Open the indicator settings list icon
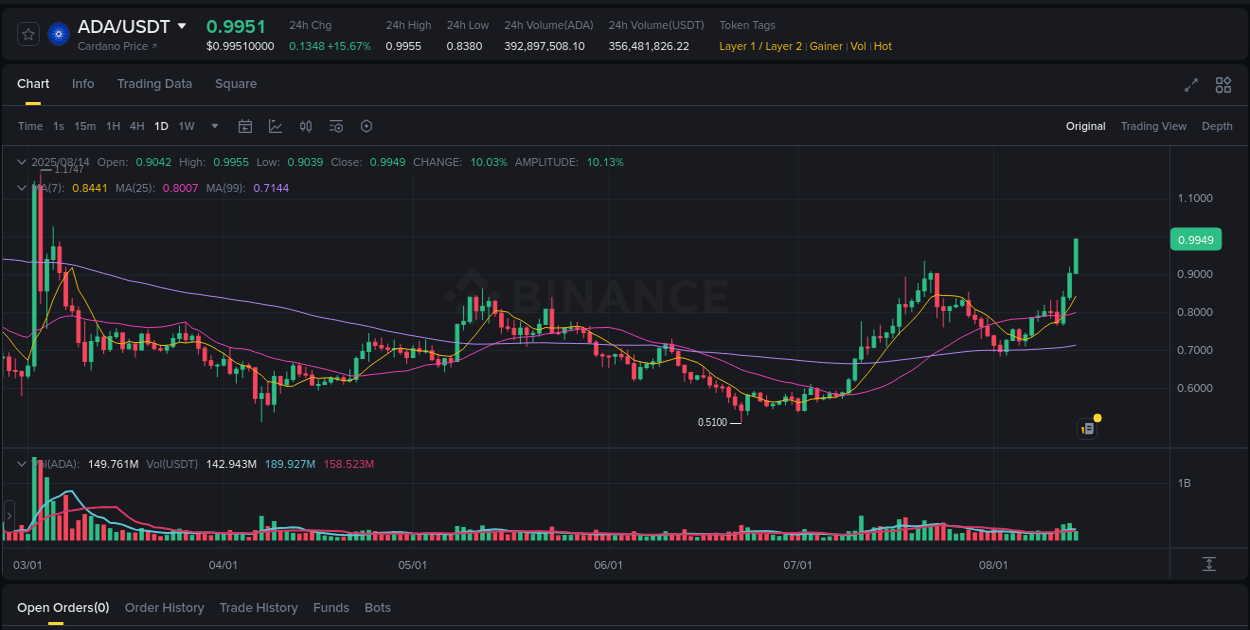Image resolution: width=1250 pixels, height=630 pixels. (x=336, y=126)
